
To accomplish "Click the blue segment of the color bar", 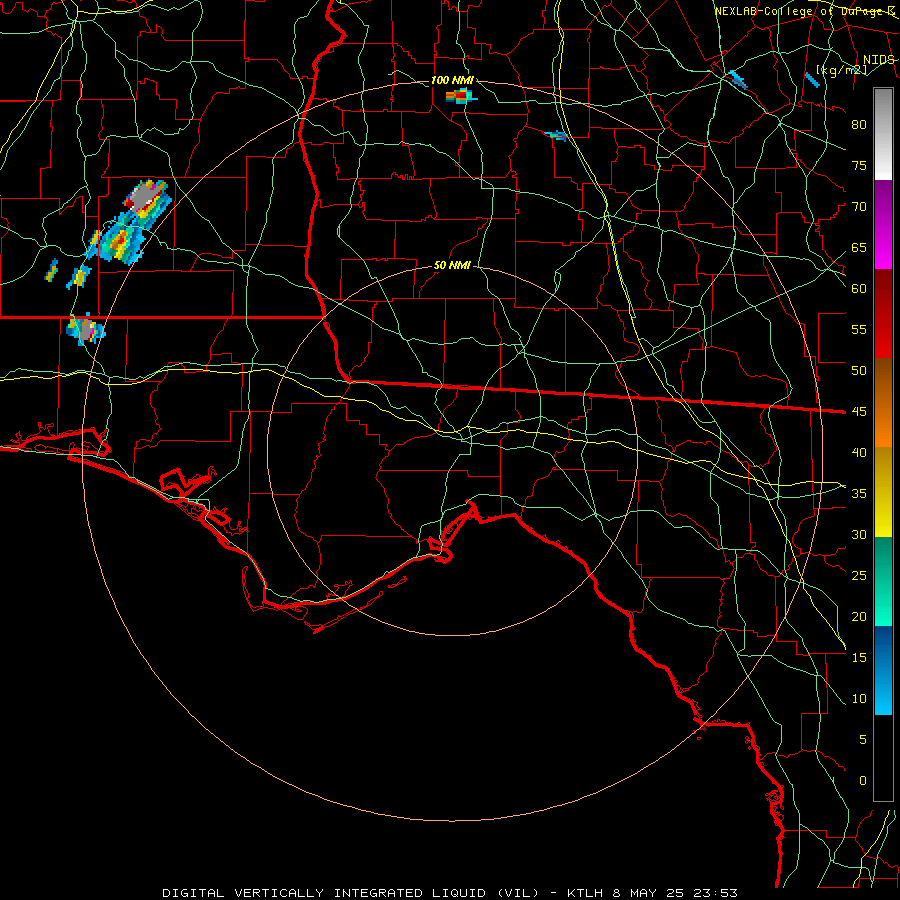I will coord(883,670).
